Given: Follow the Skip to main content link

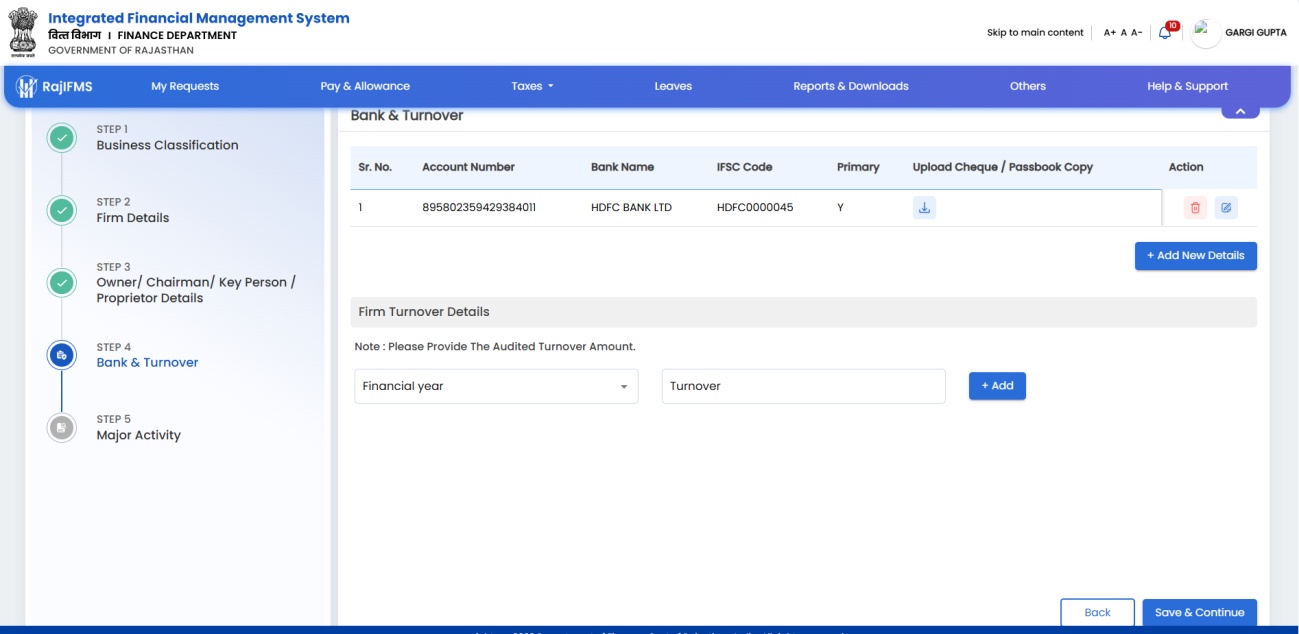Looking at the screenshot, I should pos(1035,33).
